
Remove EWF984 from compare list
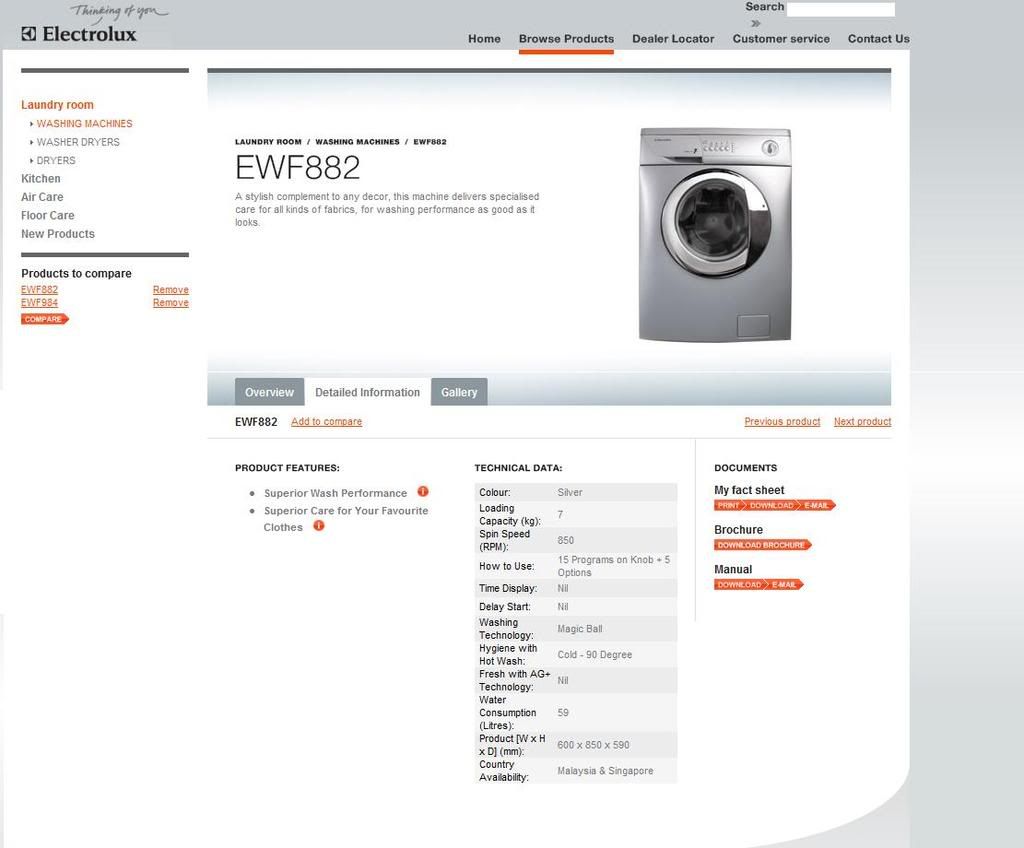(170, 302)
